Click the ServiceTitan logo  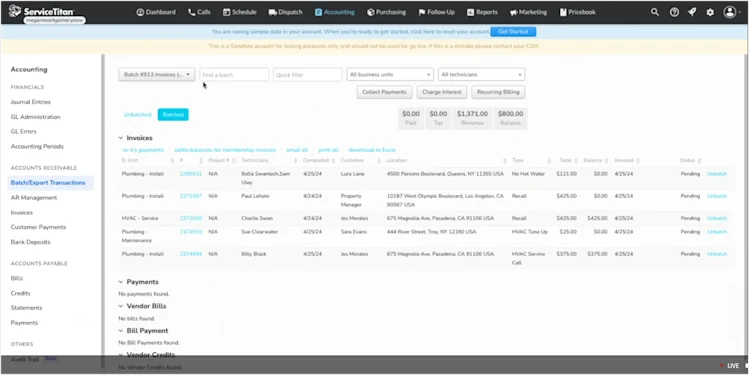[x=42, y=11]
